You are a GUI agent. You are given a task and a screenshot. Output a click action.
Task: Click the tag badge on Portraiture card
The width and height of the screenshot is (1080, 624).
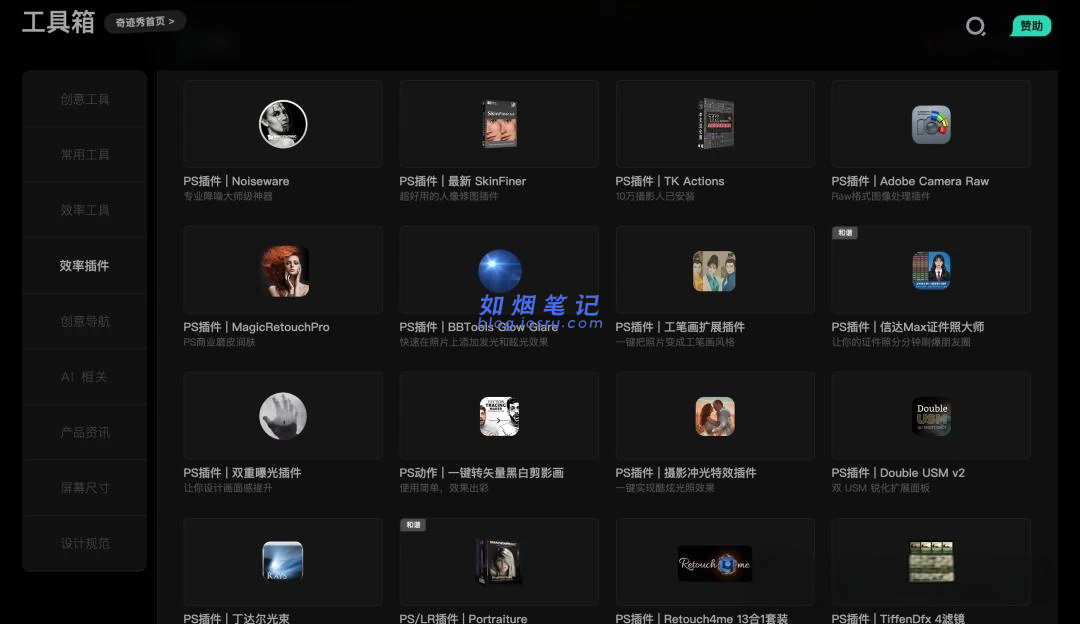pyautogui.click(x=413, y=525)
